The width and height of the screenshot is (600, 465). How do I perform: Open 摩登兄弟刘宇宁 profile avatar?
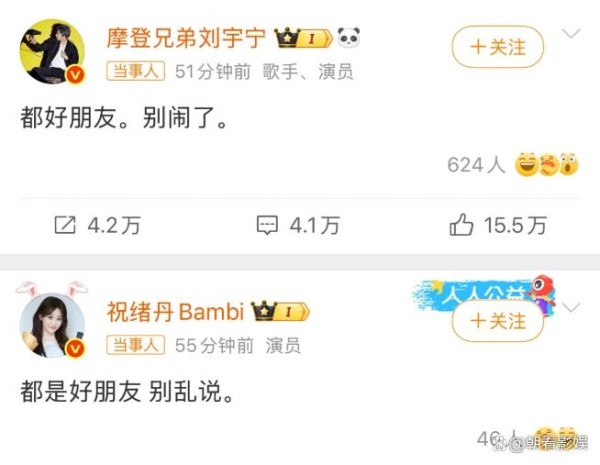pyautogui.click(x=52, y=52)
